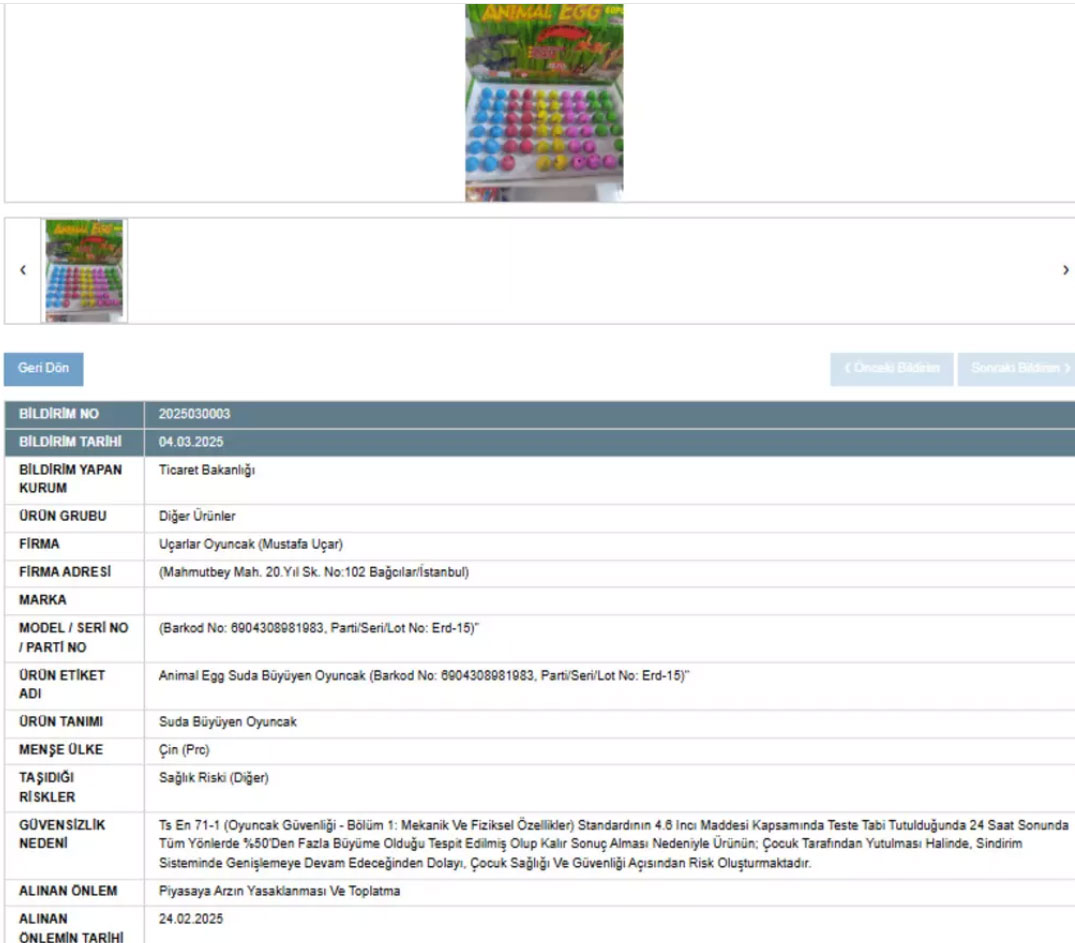Click the measure date 24.02.2025
Viewport: 1075px width, 943px height.
190,919
